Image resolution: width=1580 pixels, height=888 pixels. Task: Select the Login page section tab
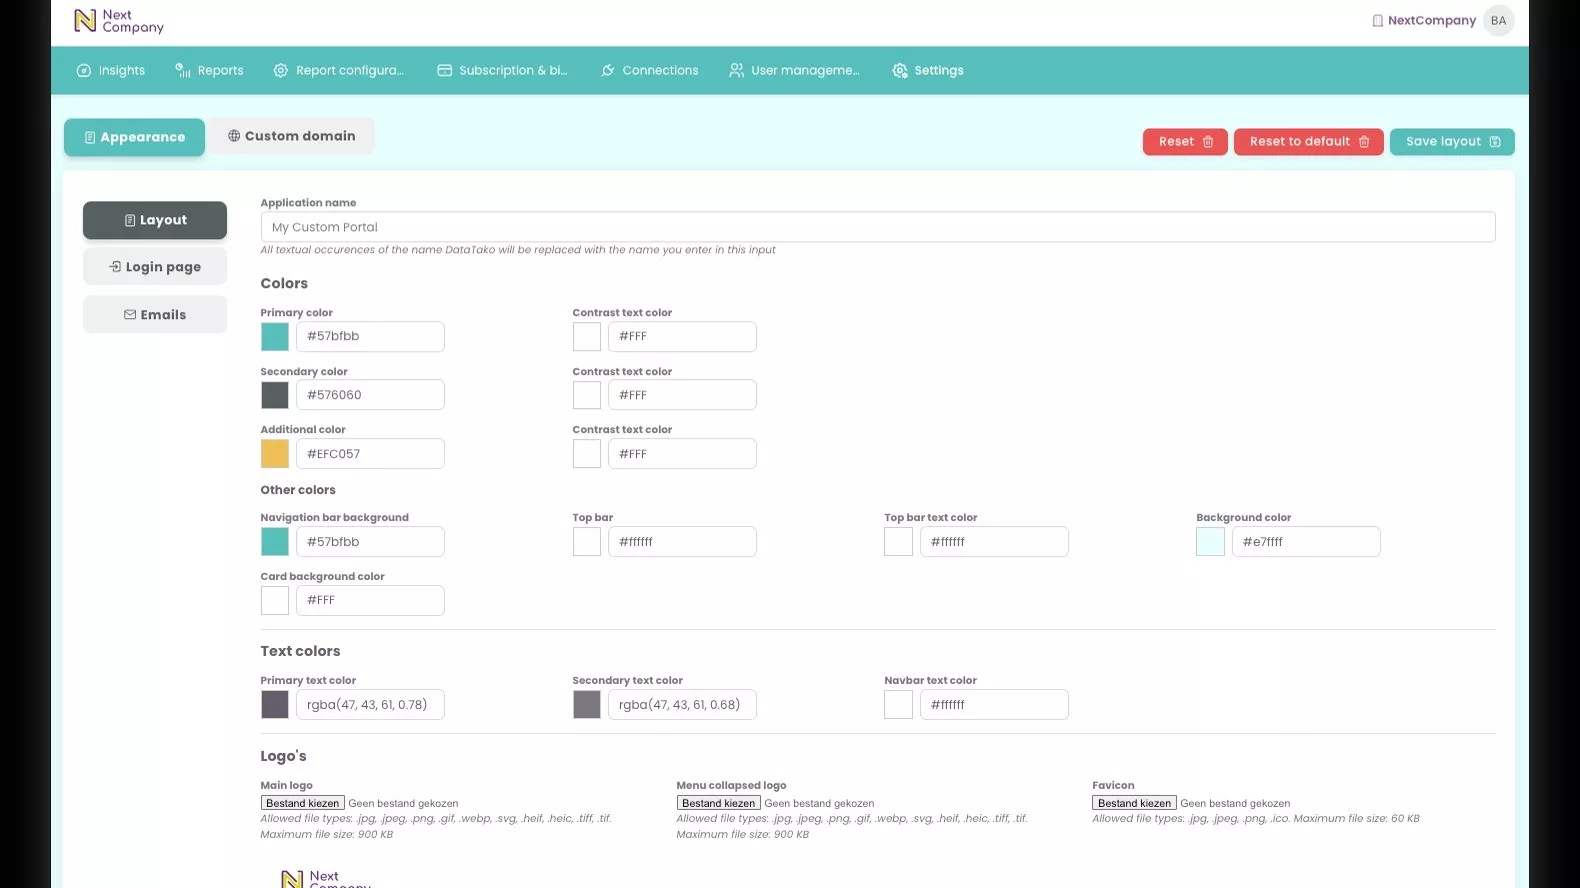(x=155, y=267)
